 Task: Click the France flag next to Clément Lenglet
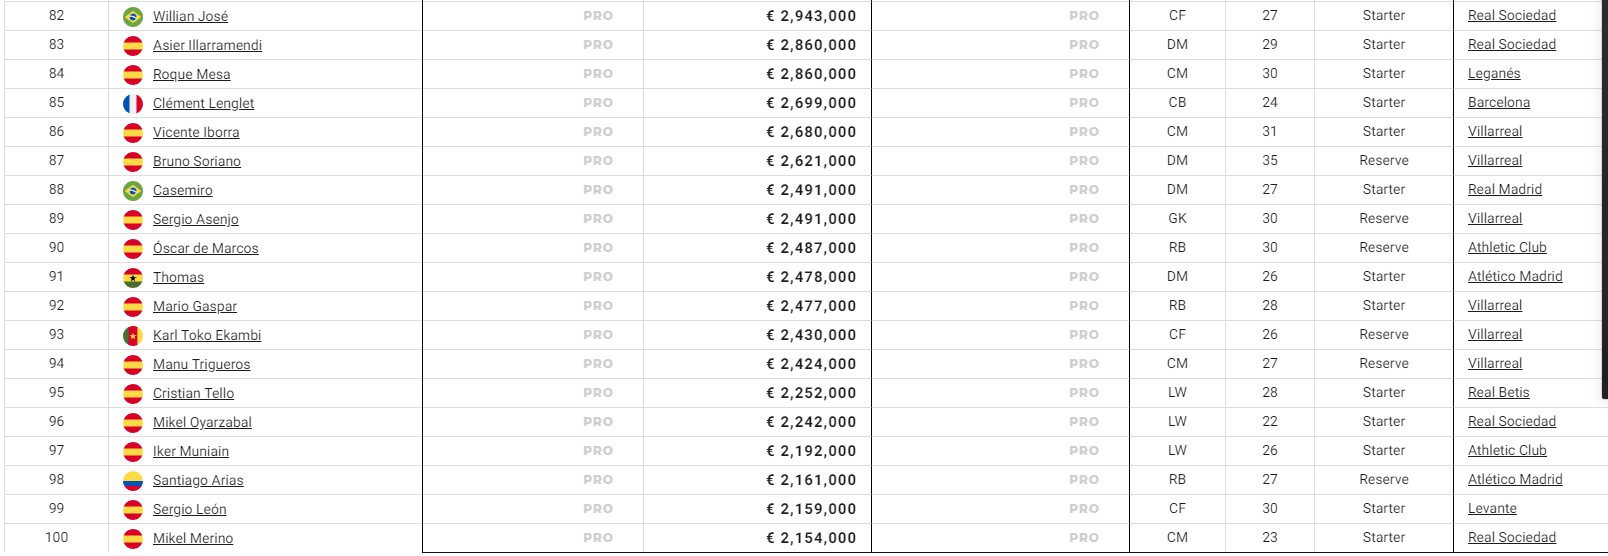point(133,103)
